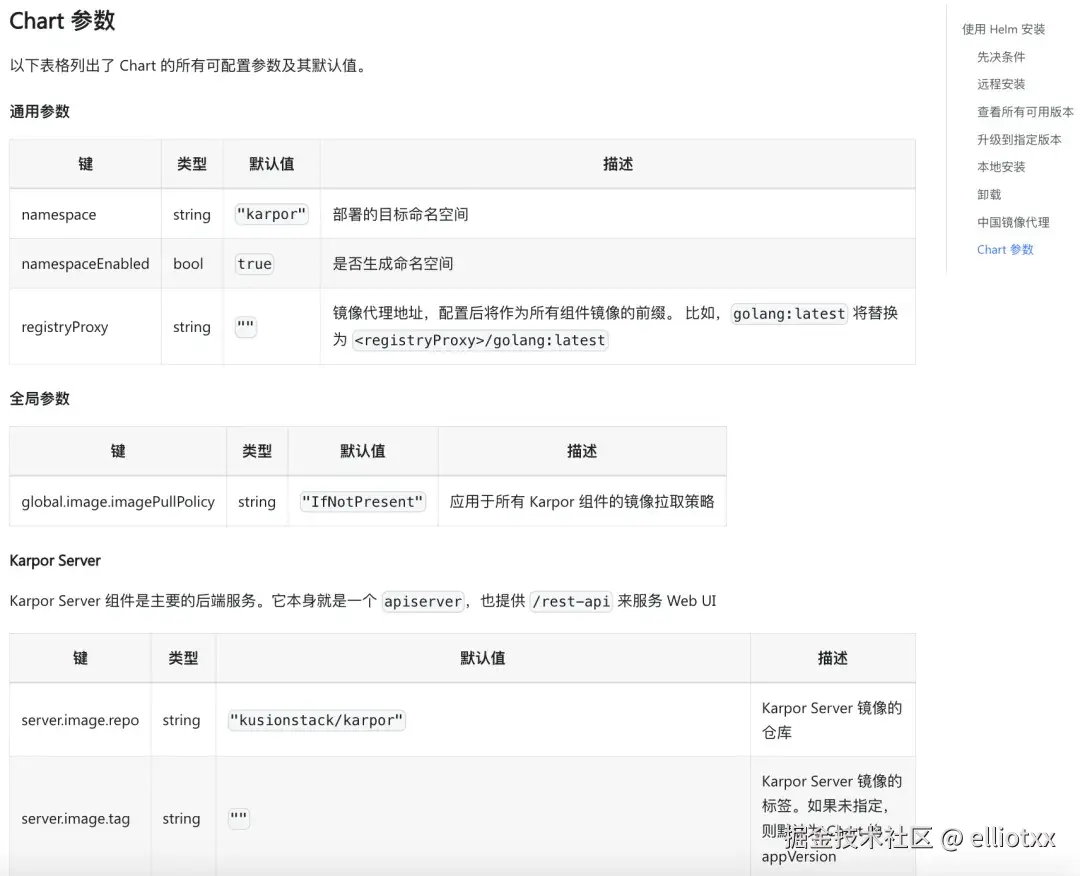Go to '远程安装' sidebar link
The image size is (1080, 876).
[1001, 84]
